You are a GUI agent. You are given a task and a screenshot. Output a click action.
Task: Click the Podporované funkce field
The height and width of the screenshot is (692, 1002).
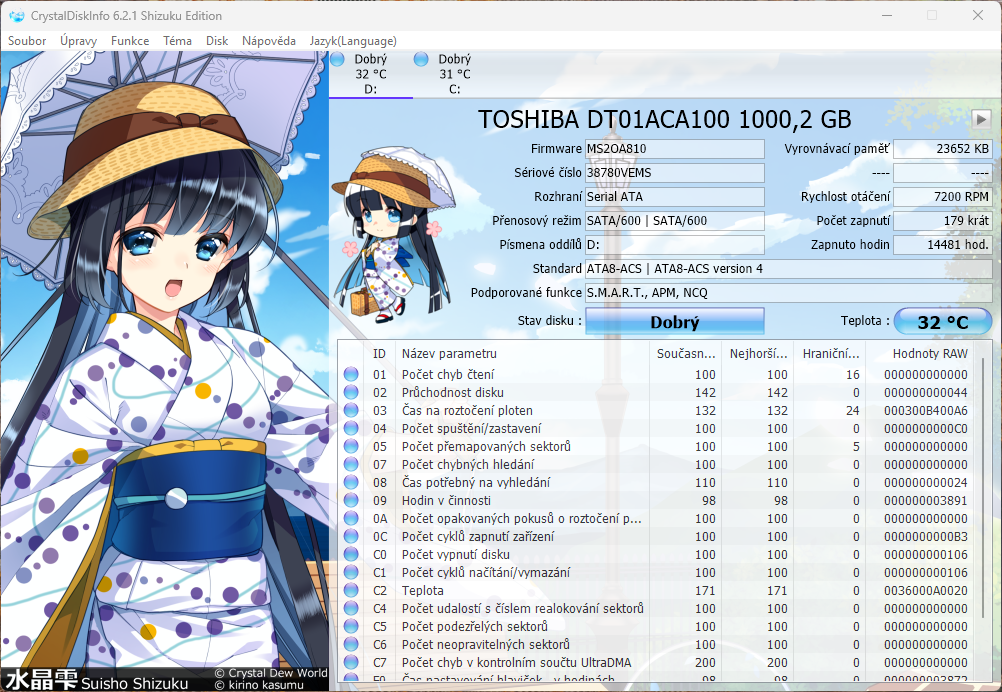(x=789, y=293)
